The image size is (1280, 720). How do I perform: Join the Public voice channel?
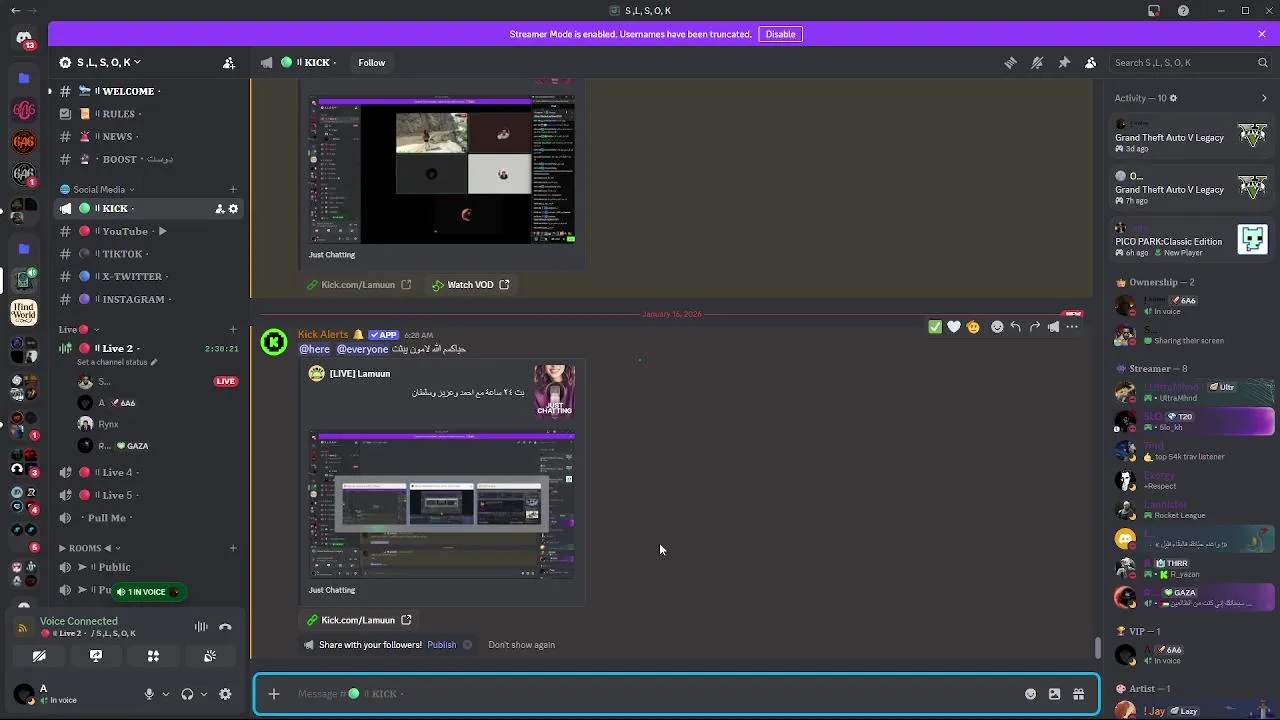point(150,567)
